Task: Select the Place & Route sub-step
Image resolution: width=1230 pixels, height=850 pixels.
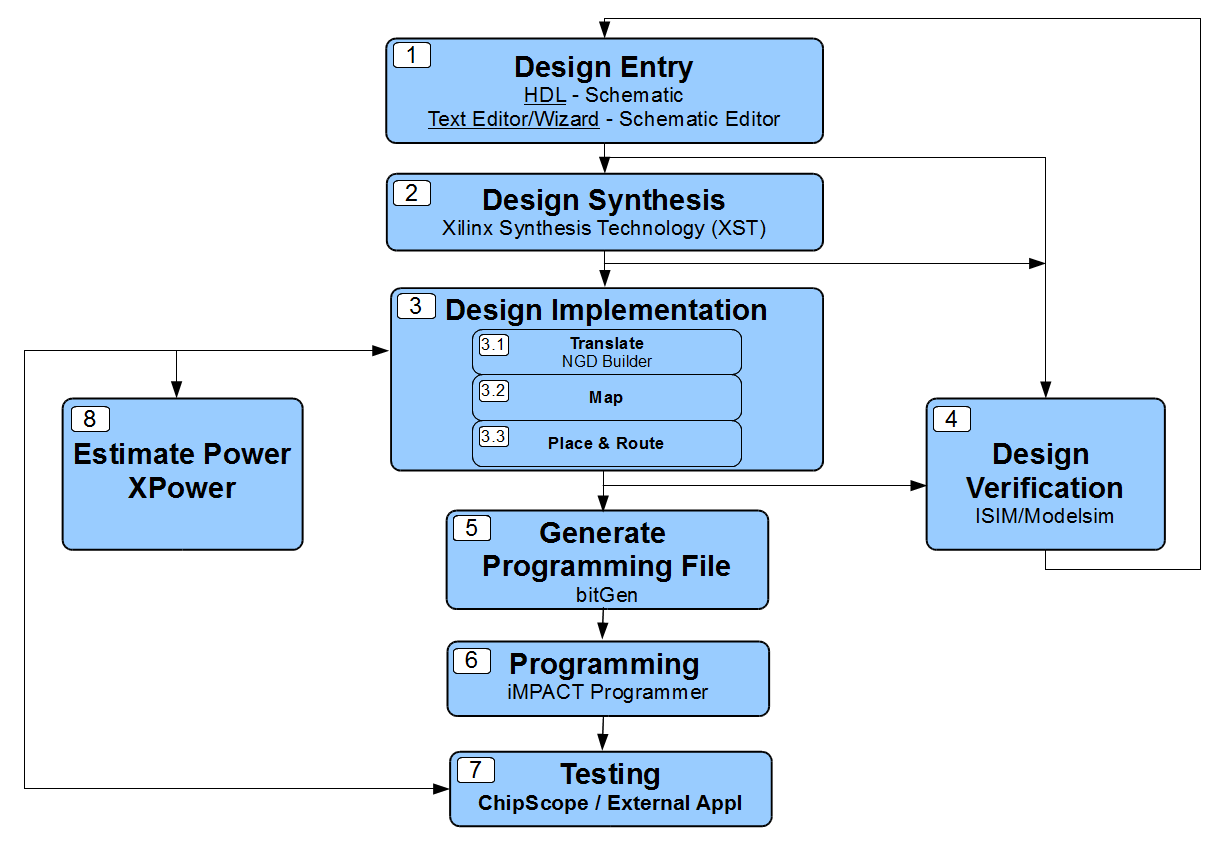Action: pyautogui.click(x=606, y=443)
